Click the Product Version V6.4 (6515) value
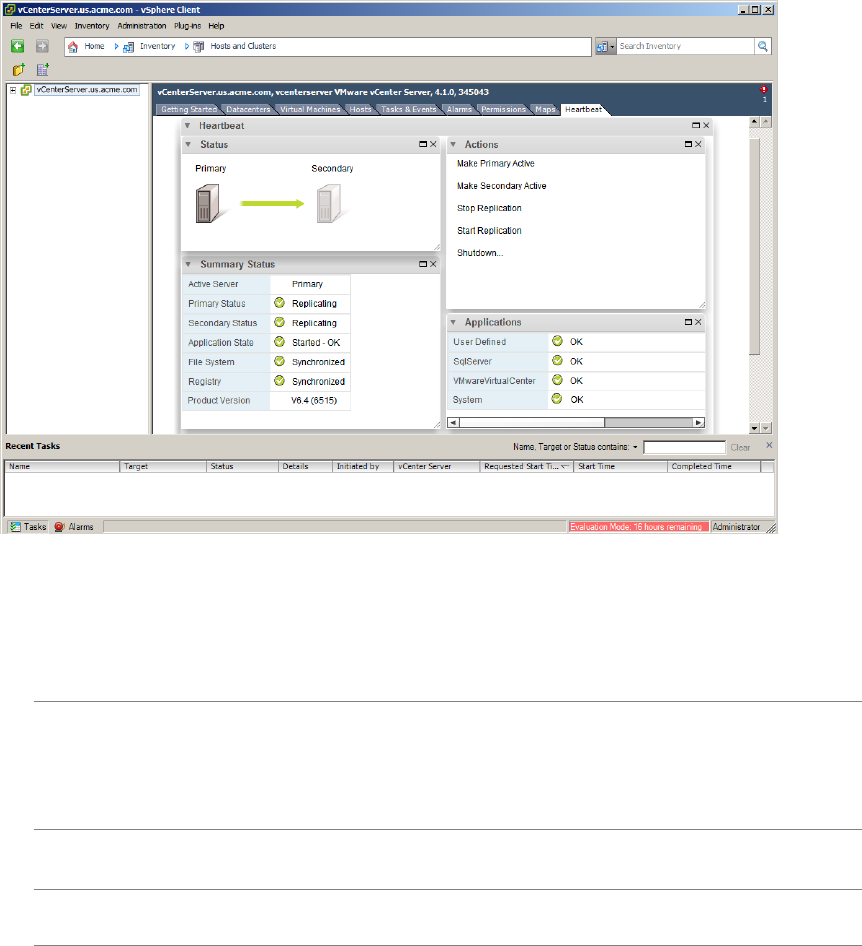Screen dimensions: 862x946 314,401
